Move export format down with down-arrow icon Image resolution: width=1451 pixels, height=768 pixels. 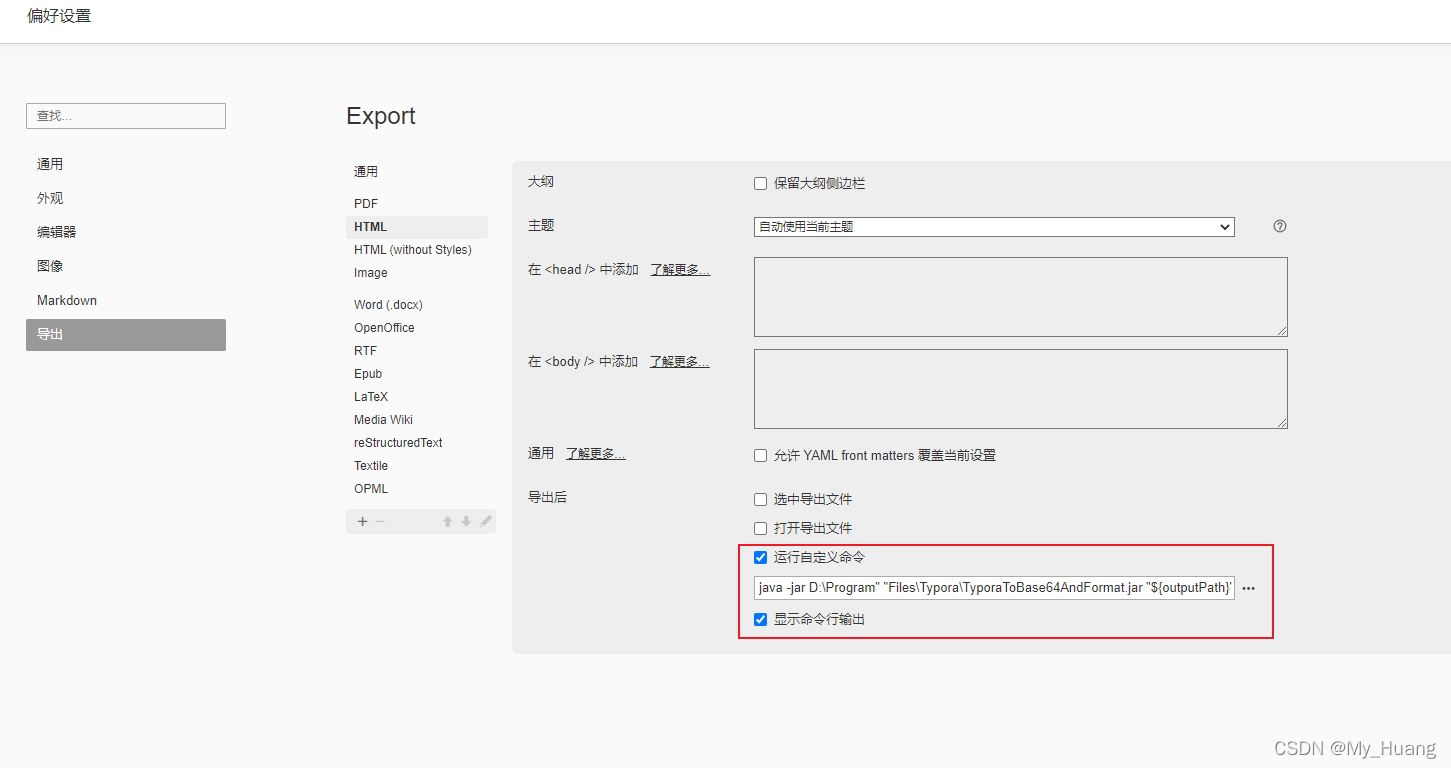(465, 521)
